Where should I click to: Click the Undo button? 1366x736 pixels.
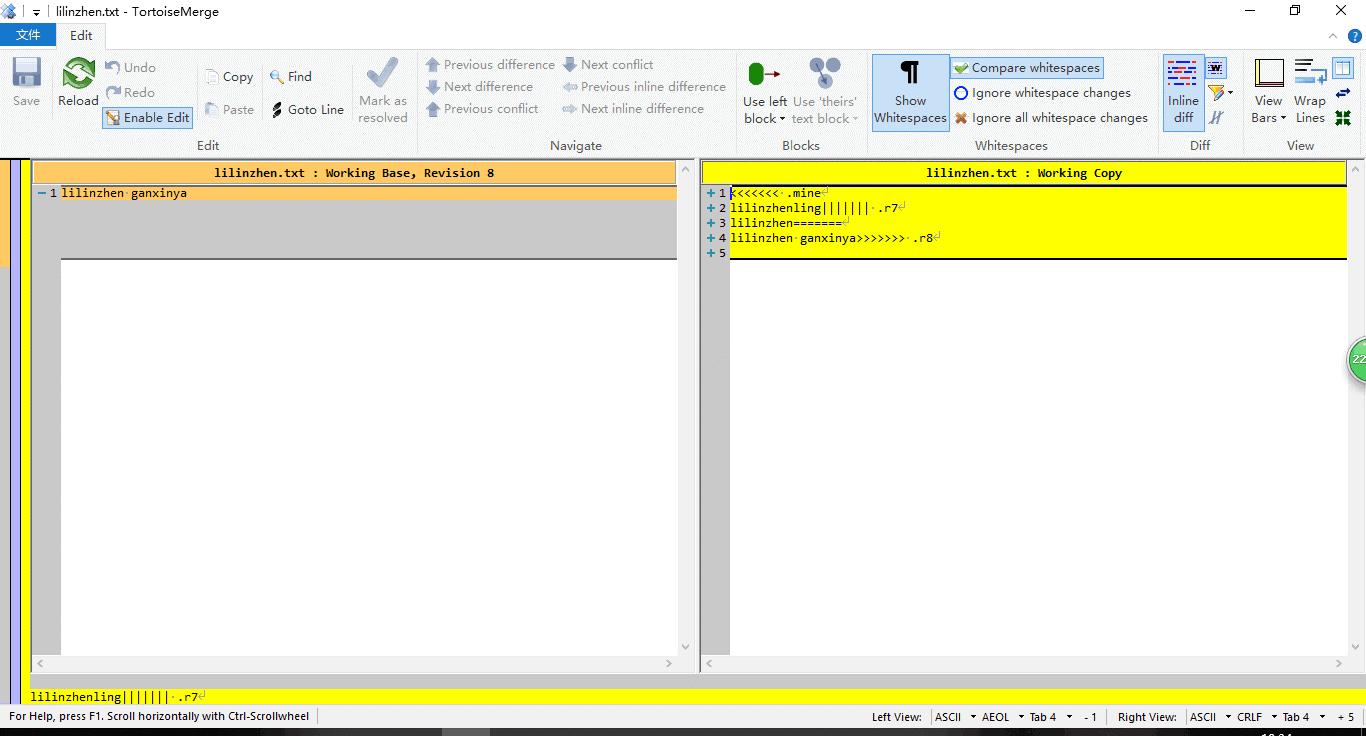pos(131,68)
